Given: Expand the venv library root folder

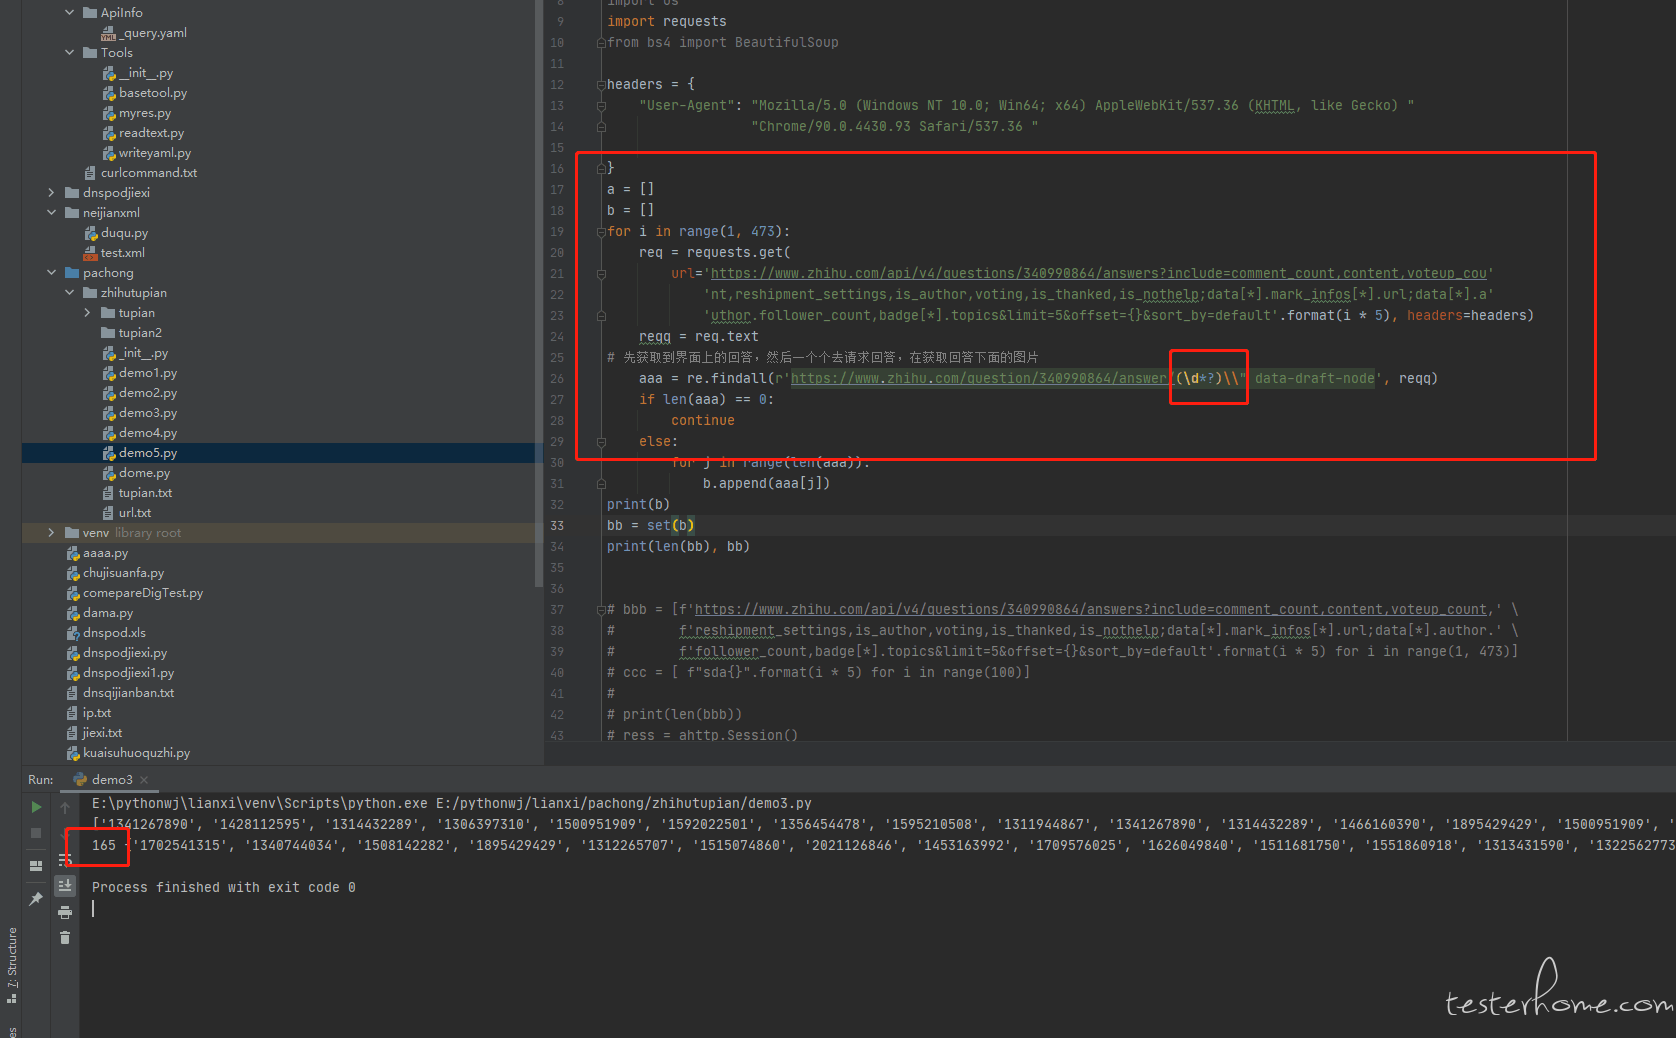Looking at the screenshot, I should tap(51, 533).
